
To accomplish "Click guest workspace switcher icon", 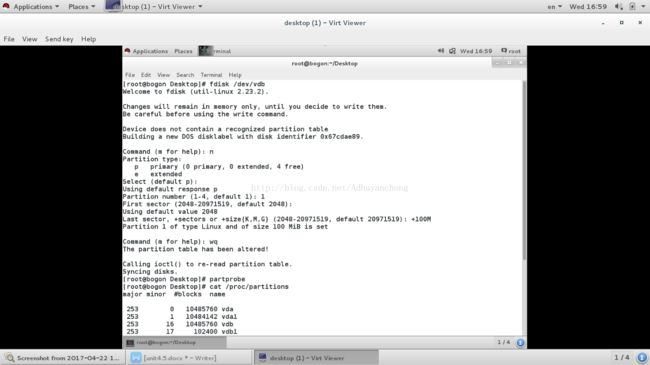I will (x=520, y=343).
